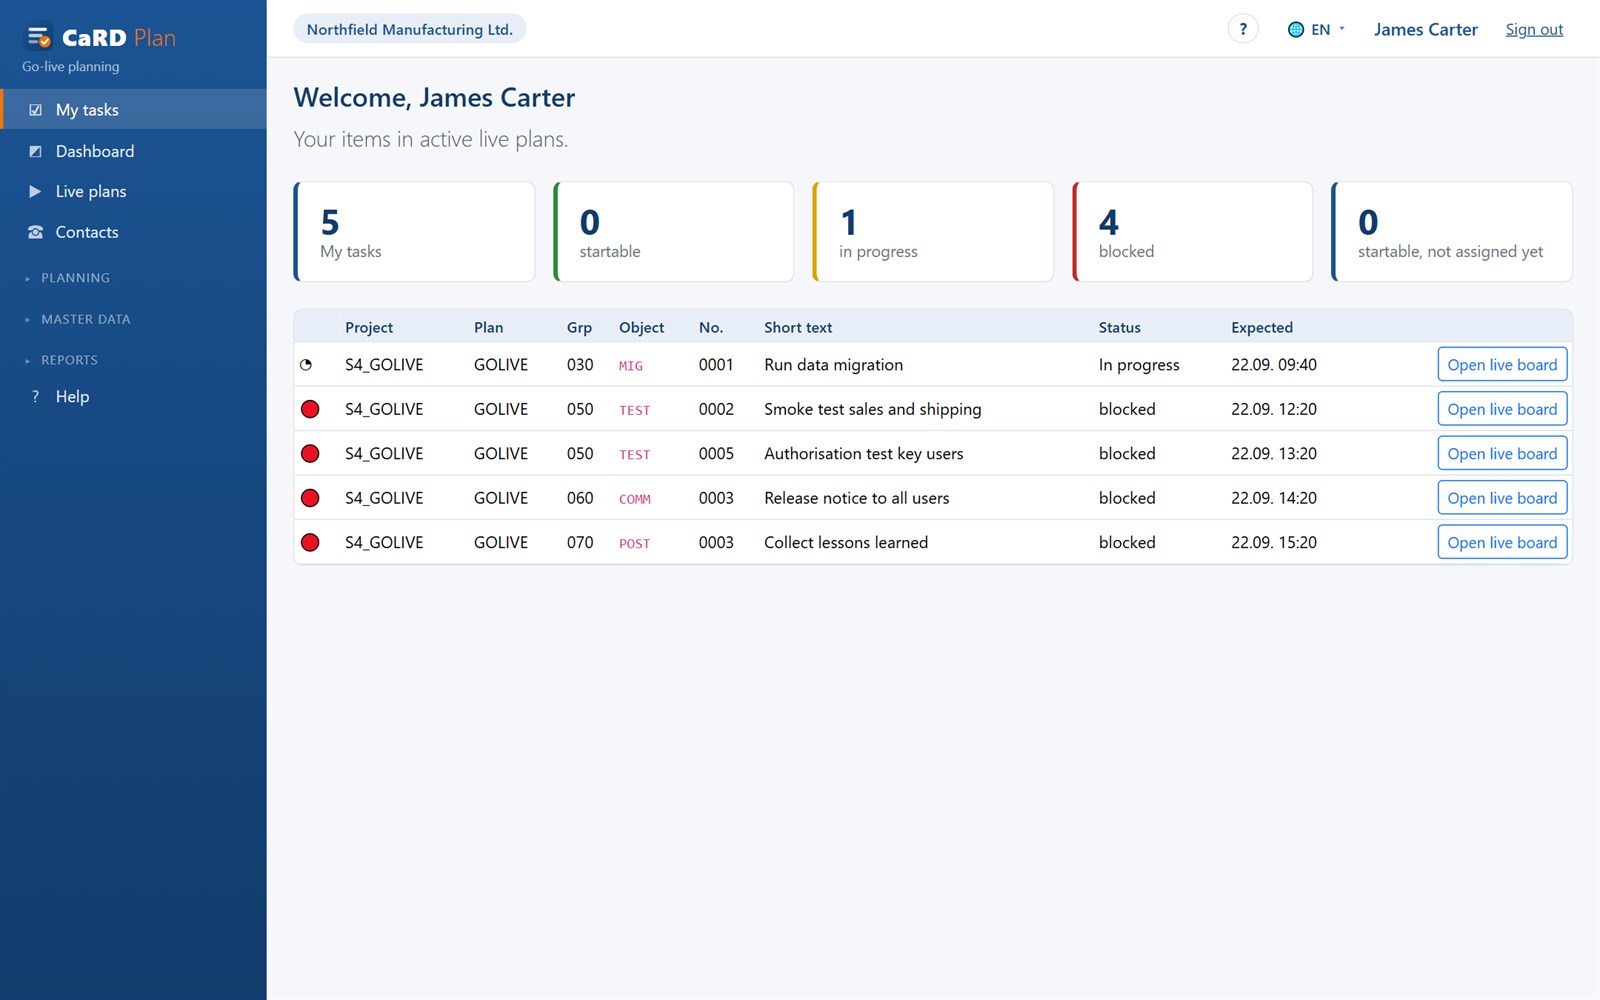Click red blocked indicator for Authorisation test key users
Viewport: 1600px width, 1000px height.
[310, 453]
